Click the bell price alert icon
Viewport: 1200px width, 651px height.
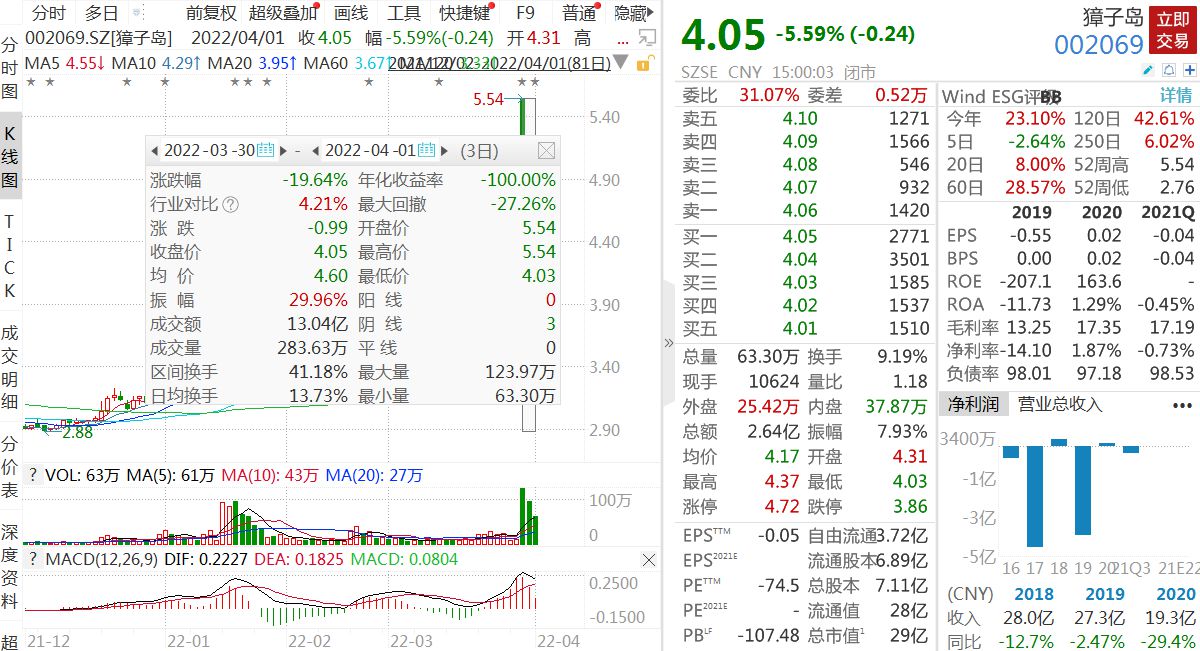tap(1169, 71)
